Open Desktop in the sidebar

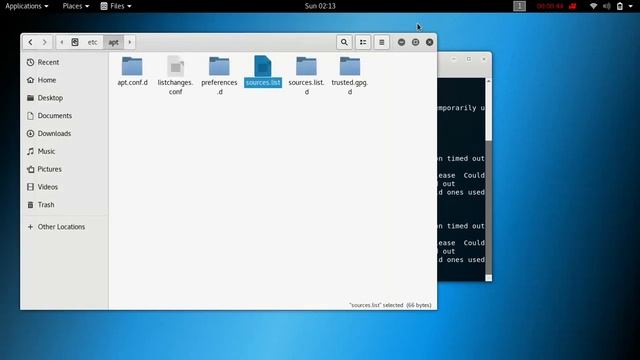point(64,98)
